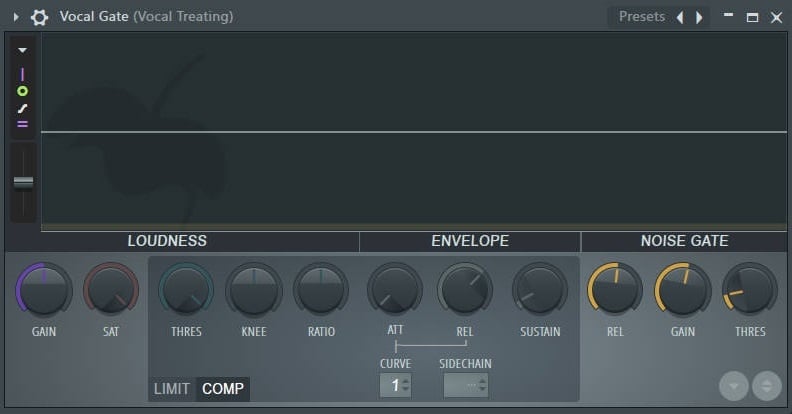The height and width of the screenshot is (414, 792).
Task: Toggle the purple double-line display icon
Action: pyautogui.click(x=22, y=124)
